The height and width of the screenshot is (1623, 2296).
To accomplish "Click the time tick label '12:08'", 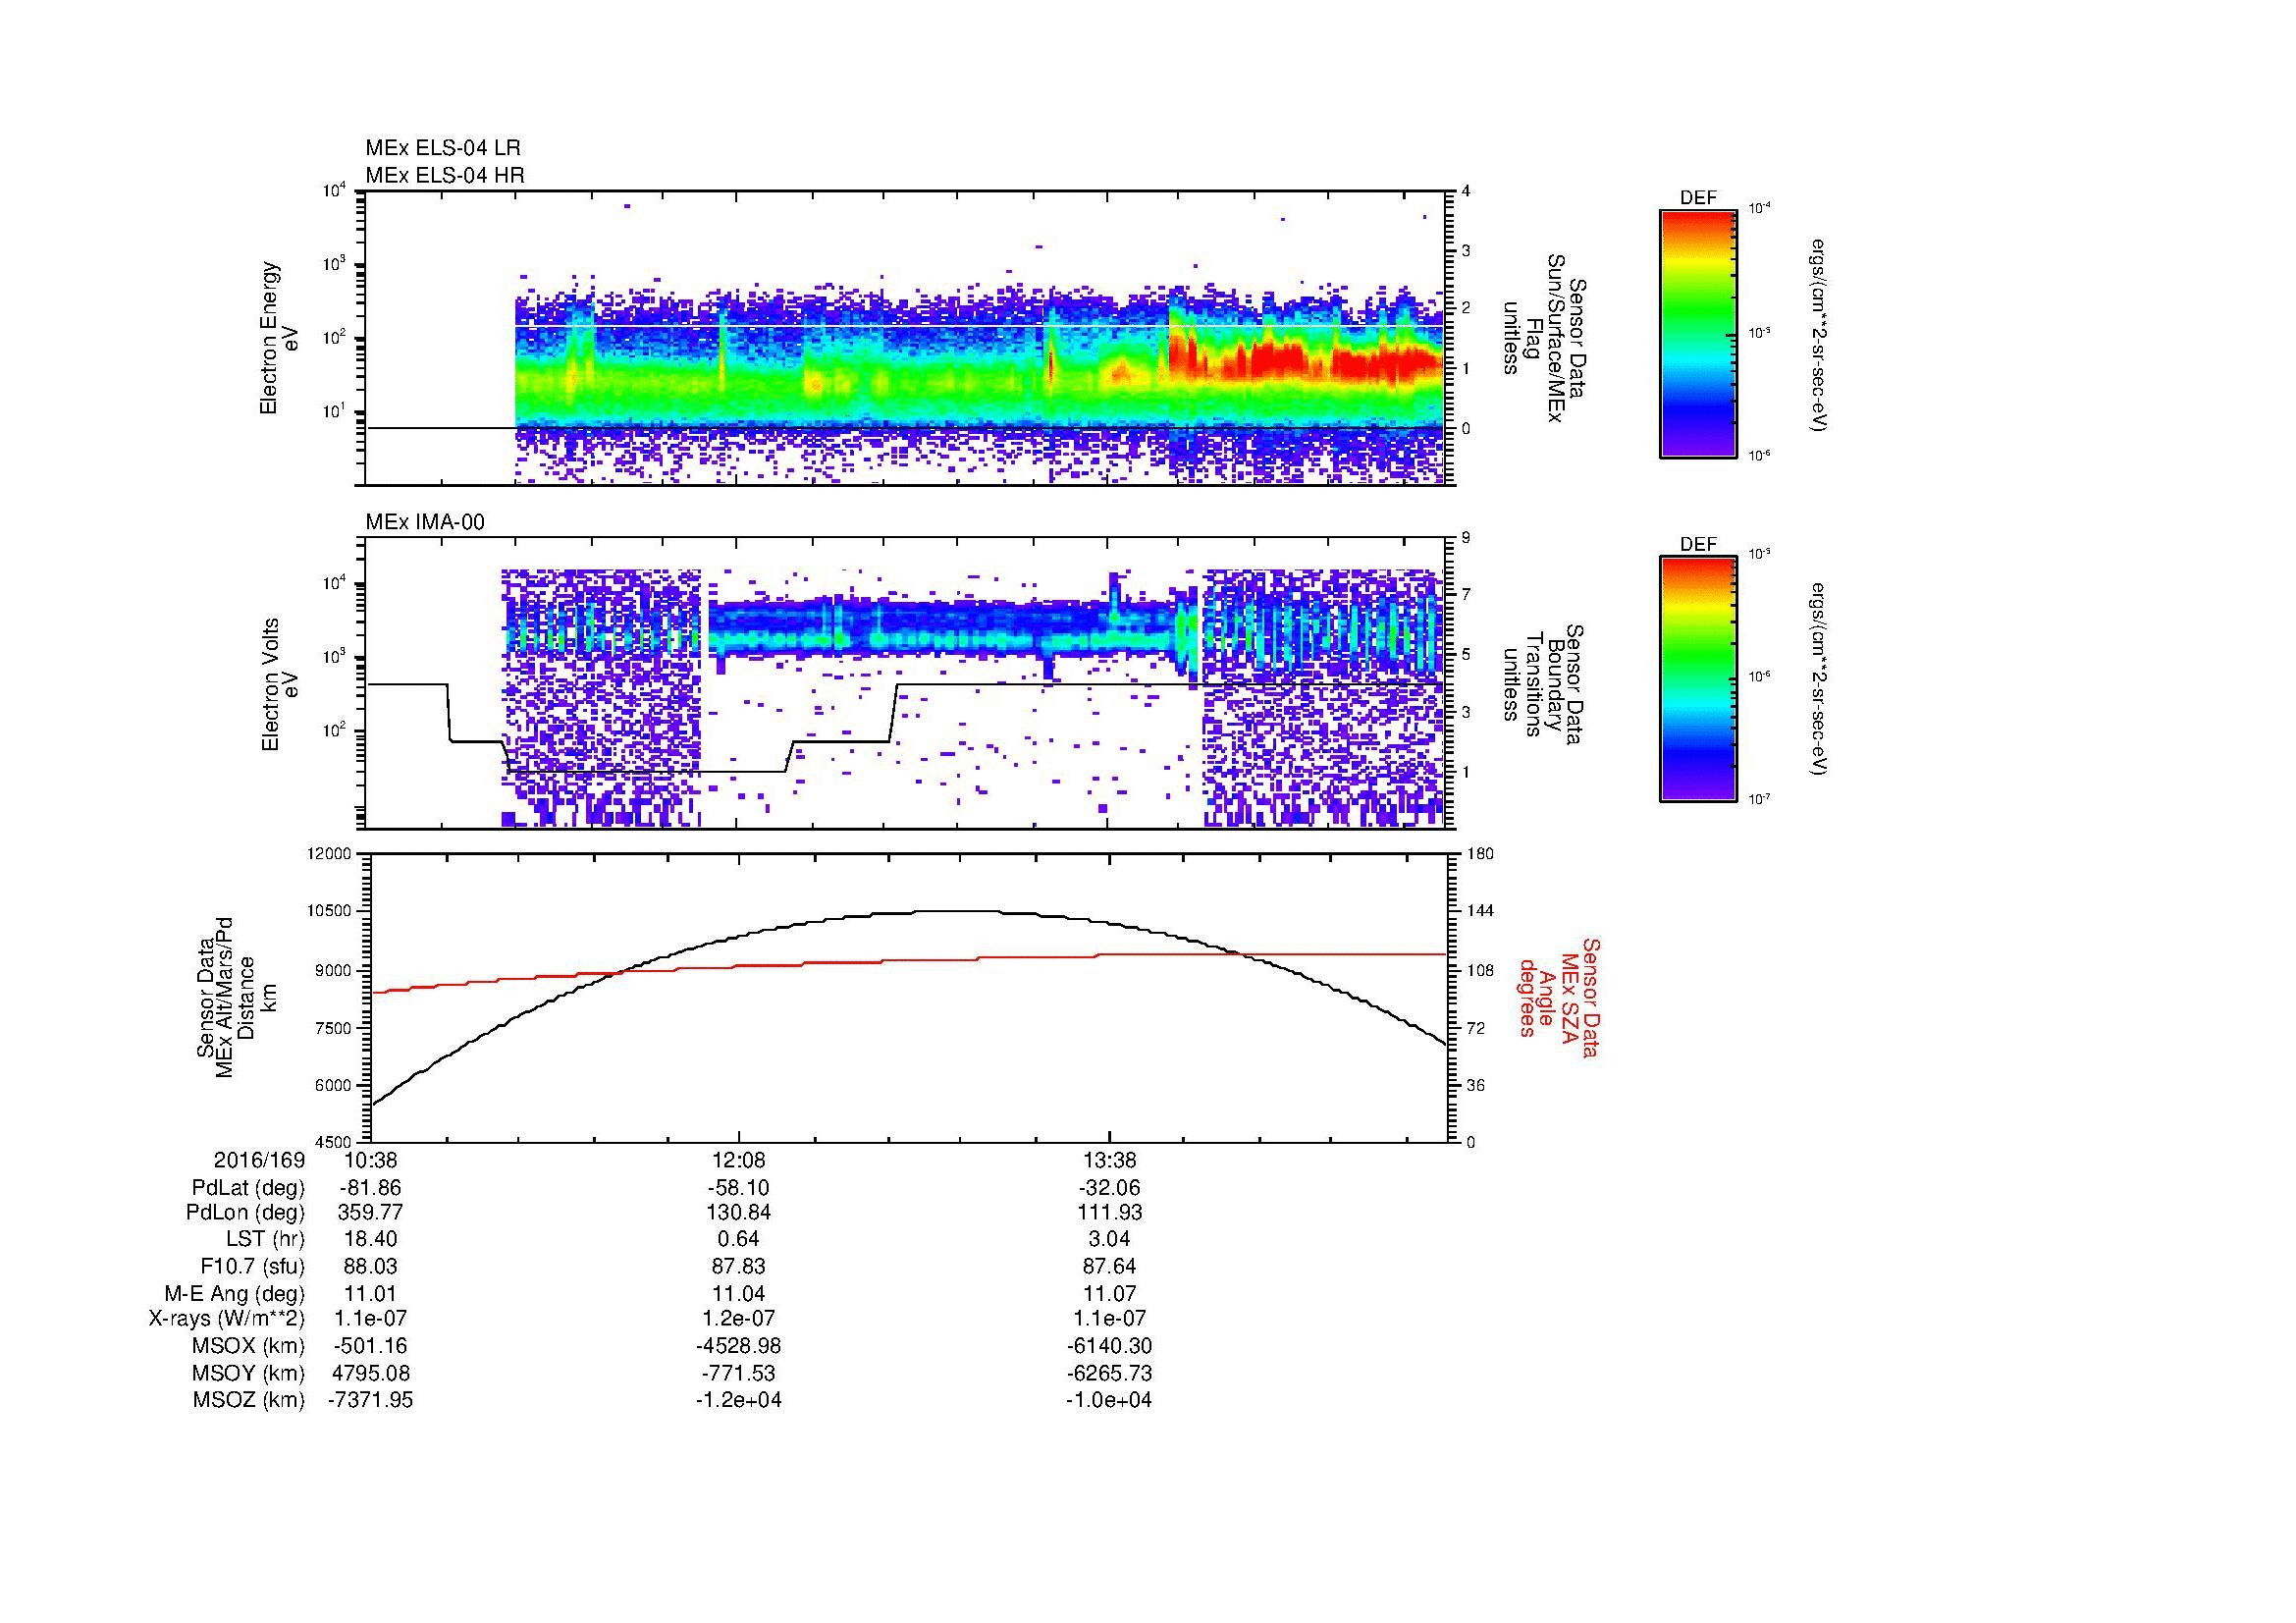I will click(x=739, y=1161).
